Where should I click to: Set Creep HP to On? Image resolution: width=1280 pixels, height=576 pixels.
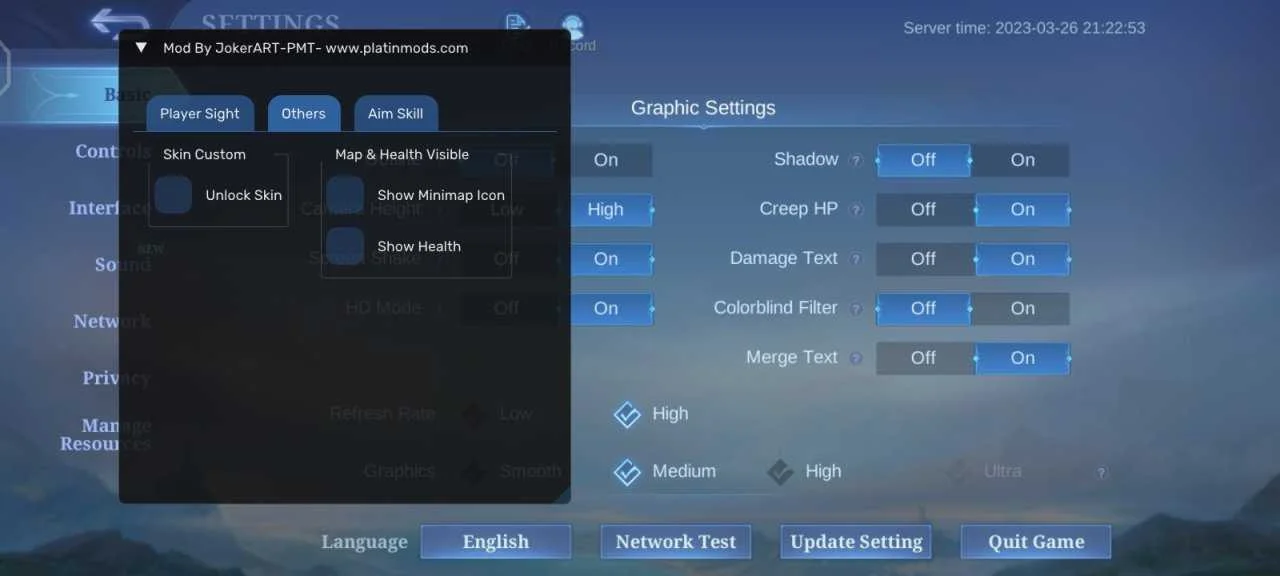[1022, 210]
